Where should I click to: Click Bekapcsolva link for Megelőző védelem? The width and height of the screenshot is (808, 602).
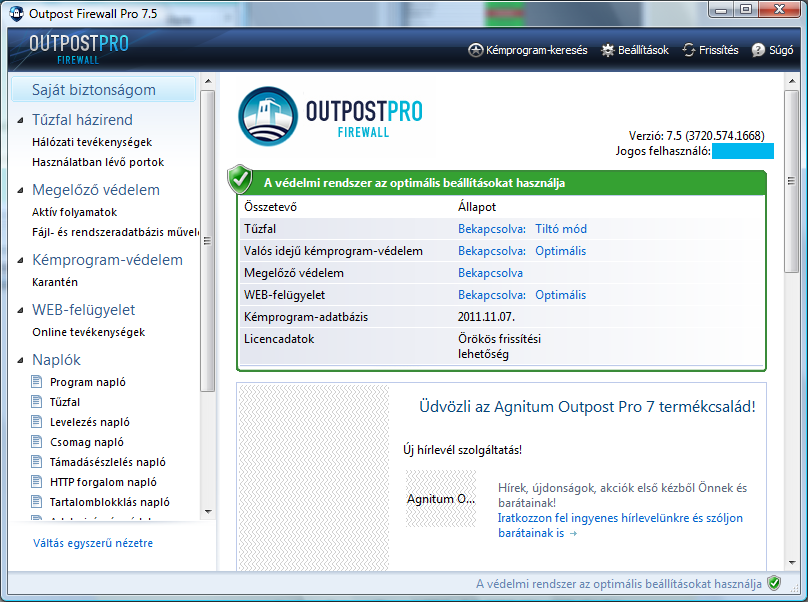tap(490, 273)
